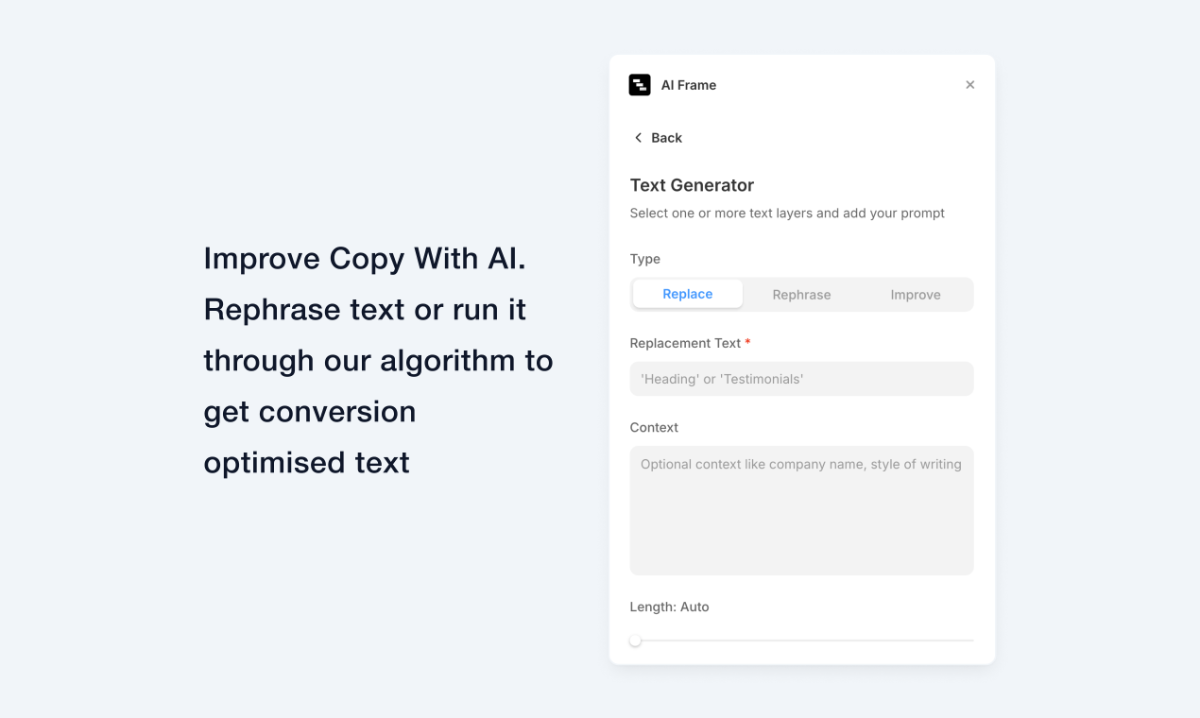Switch to the Rephrase type option
1200x718 pixels.
802,294
